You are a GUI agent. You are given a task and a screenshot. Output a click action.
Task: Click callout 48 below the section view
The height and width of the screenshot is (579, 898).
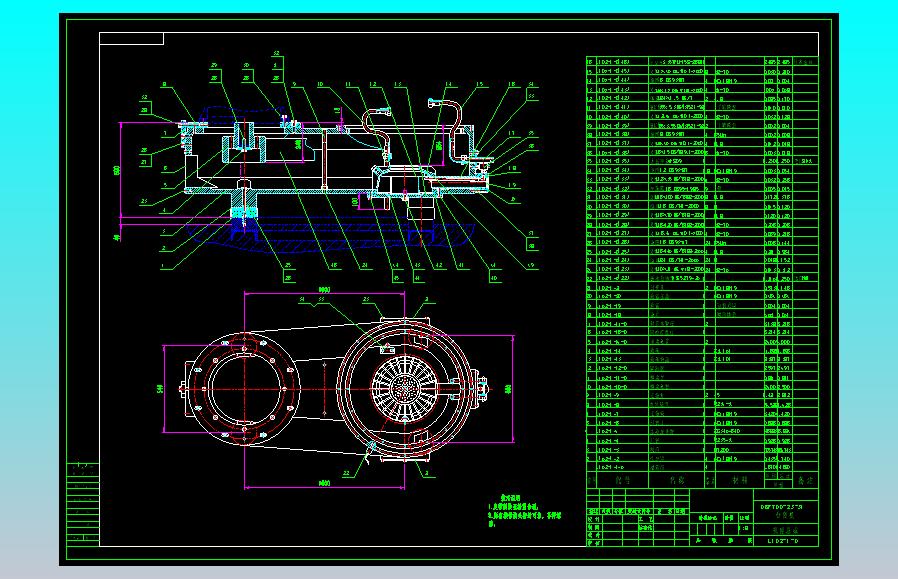coord(334,266)
